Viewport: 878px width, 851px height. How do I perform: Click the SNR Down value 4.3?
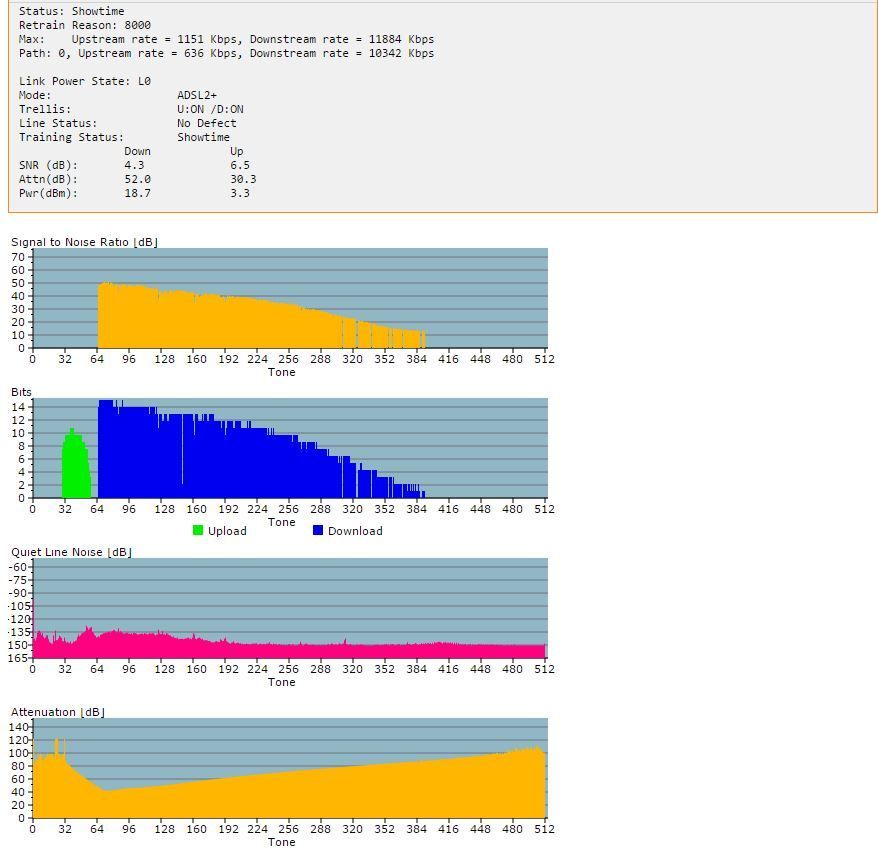tap(134, 165)
